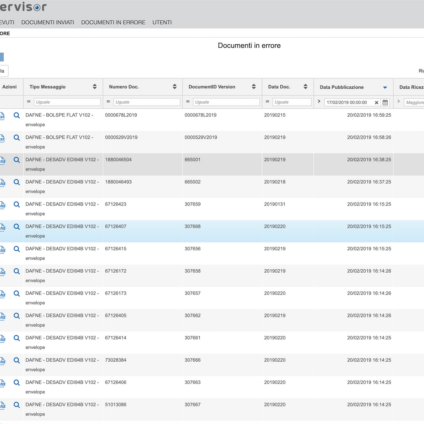Image resolution: width=424 pixels, height=424 pixels.
Task: Open magnifier details for document 0000678L2019
Action: [17, 115]
